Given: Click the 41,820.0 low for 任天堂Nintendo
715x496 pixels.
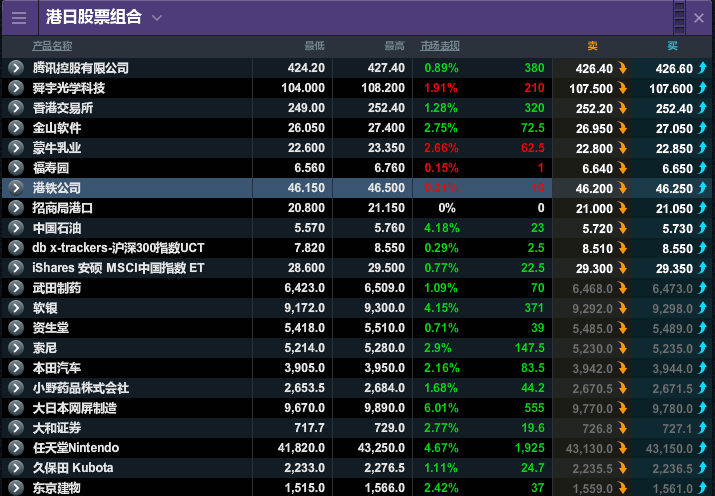Looking at the screenshot, I should coord(301,448).
